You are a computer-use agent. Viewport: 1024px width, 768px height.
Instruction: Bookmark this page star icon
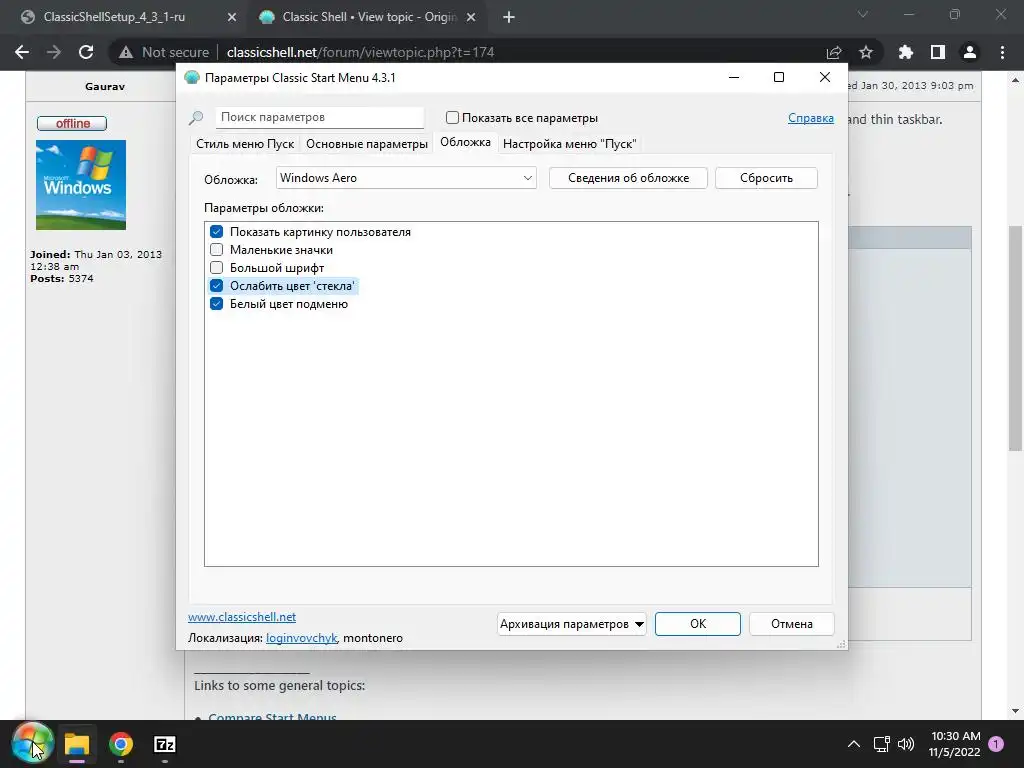pyautogui.click(x=866, y=52)
